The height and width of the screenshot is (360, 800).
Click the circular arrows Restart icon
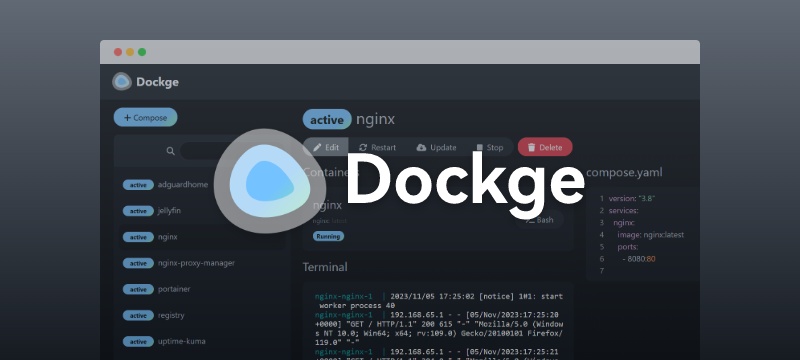363,147
